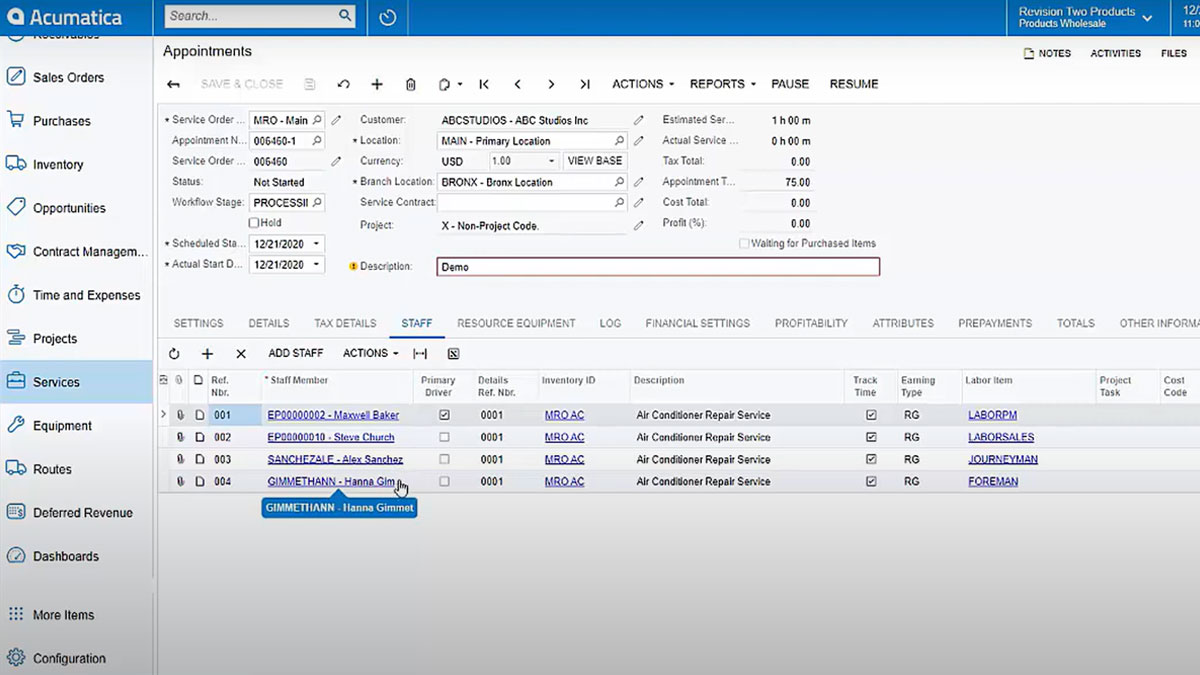Go to first record icon
Image resolution: width=1200 pixels, height=675 pixels.
[x=484, y=84]
